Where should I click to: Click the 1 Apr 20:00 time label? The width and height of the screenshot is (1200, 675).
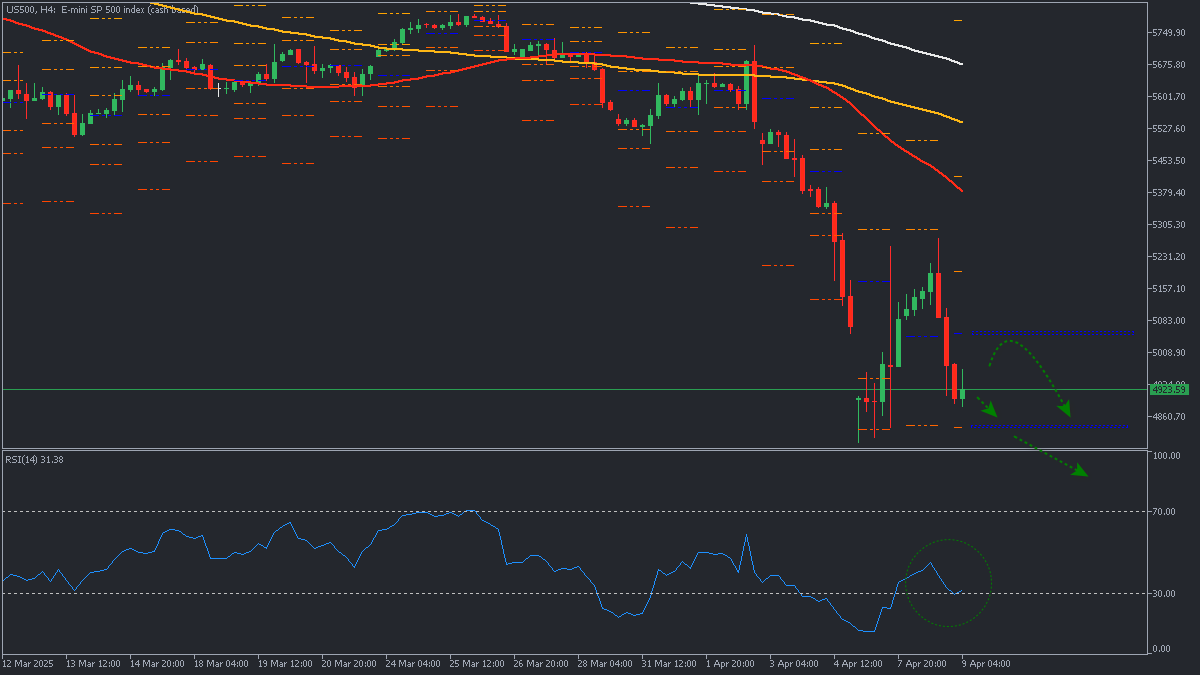(729, 663)
